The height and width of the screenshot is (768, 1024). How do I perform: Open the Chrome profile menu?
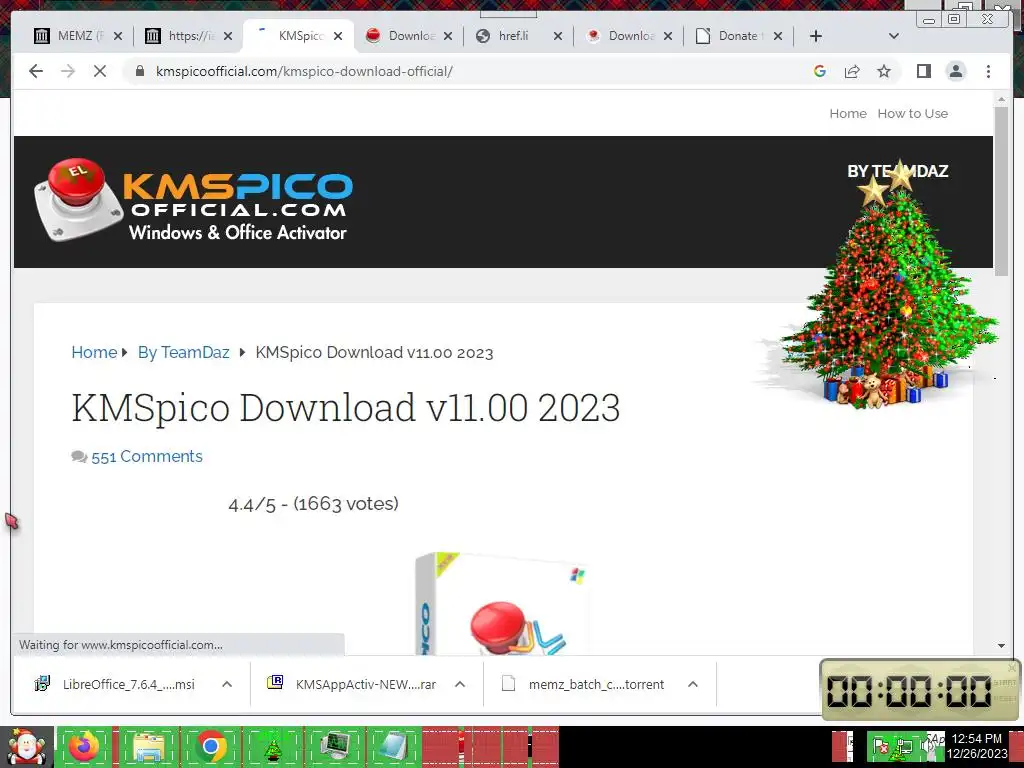956,71
